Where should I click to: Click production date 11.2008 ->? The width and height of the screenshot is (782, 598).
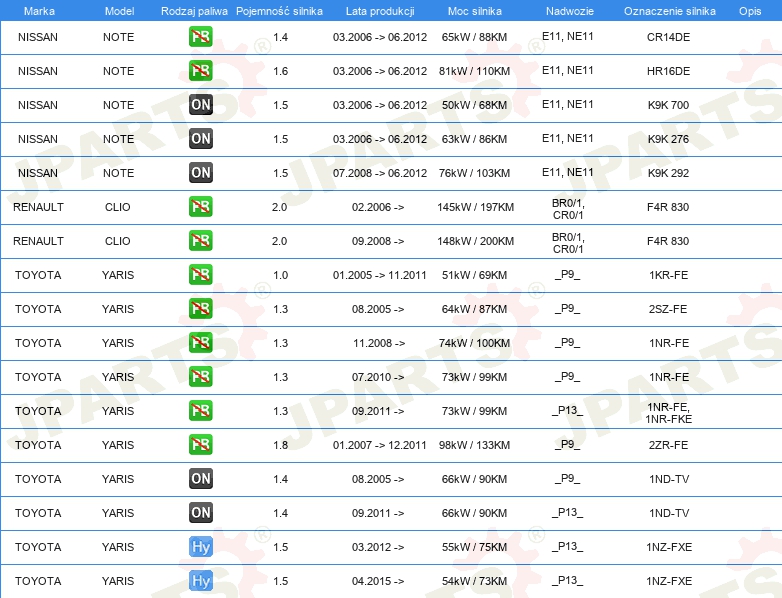click(379, 343)
